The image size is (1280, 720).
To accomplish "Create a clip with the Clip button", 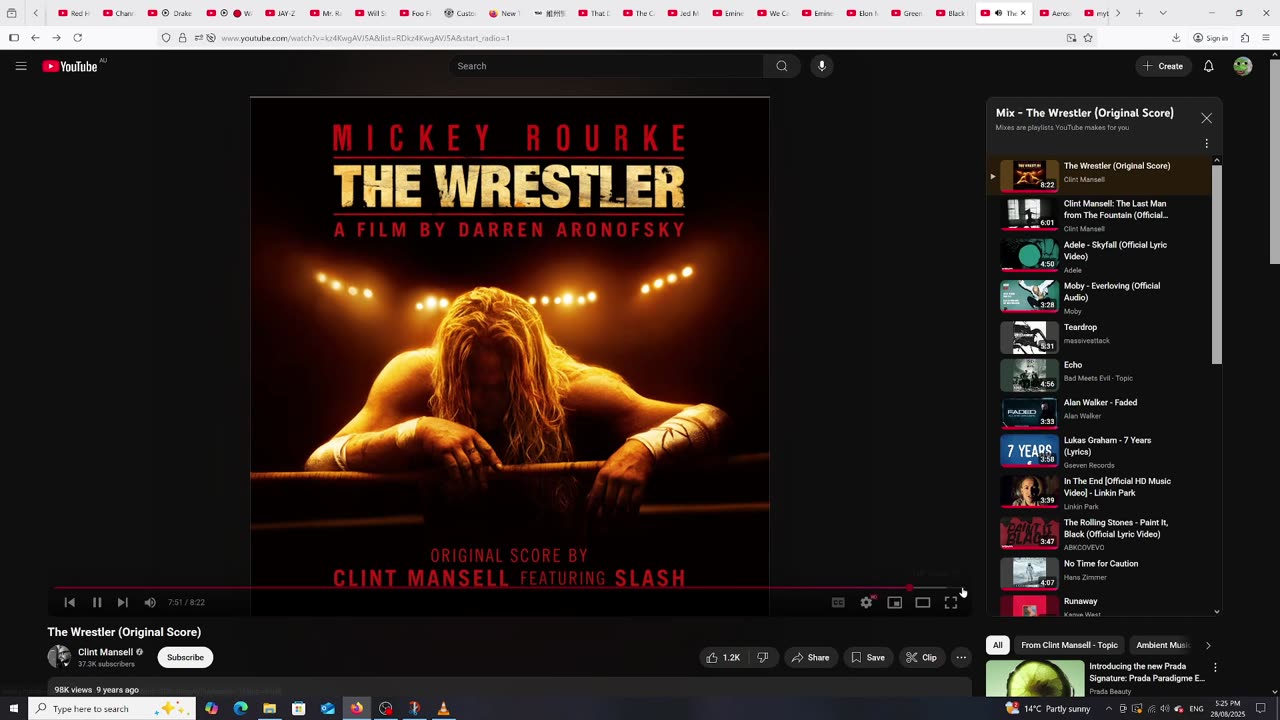I will point(921,657).
